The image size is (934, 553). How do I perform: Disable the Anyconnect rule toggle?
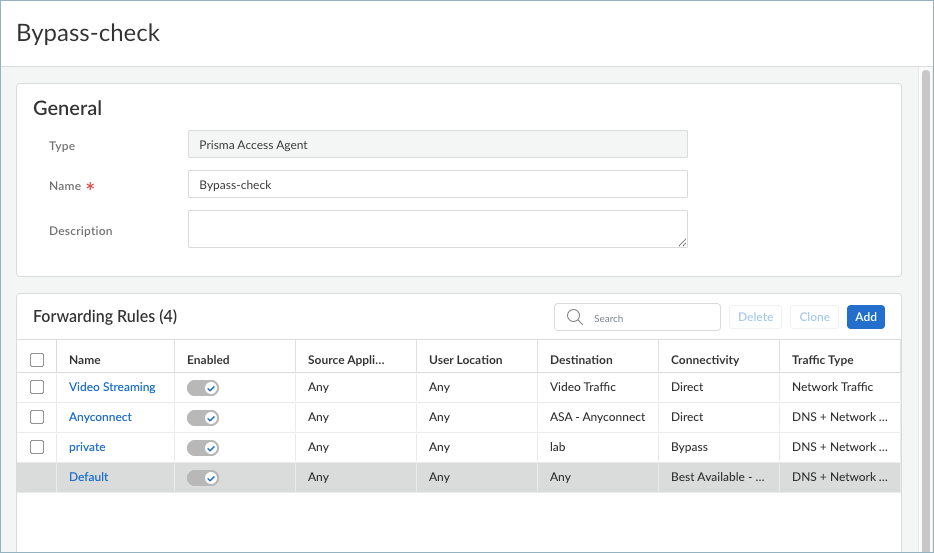[x=203, y=418]
